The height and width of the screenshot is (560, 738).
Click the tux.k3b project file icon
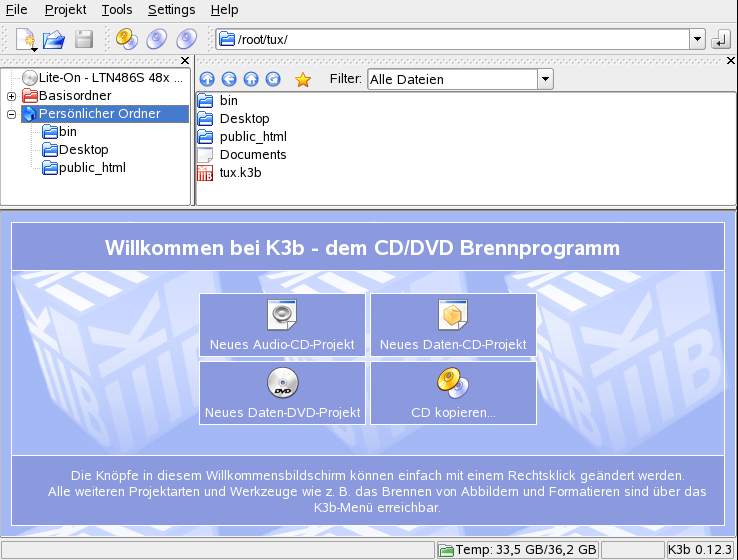pos(205,173)
